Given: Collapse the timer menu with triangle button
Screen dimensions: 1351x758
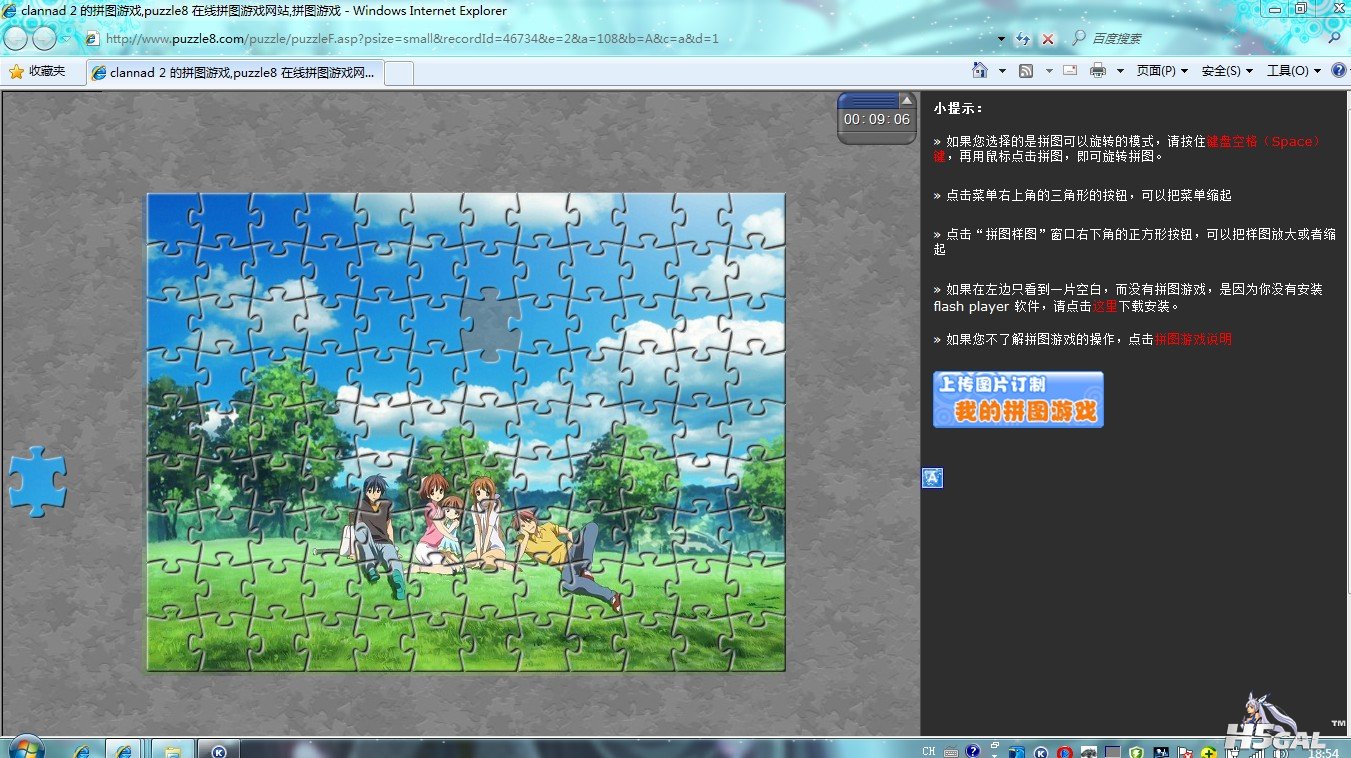Looking at the screenshot, I should coord(907,100).
